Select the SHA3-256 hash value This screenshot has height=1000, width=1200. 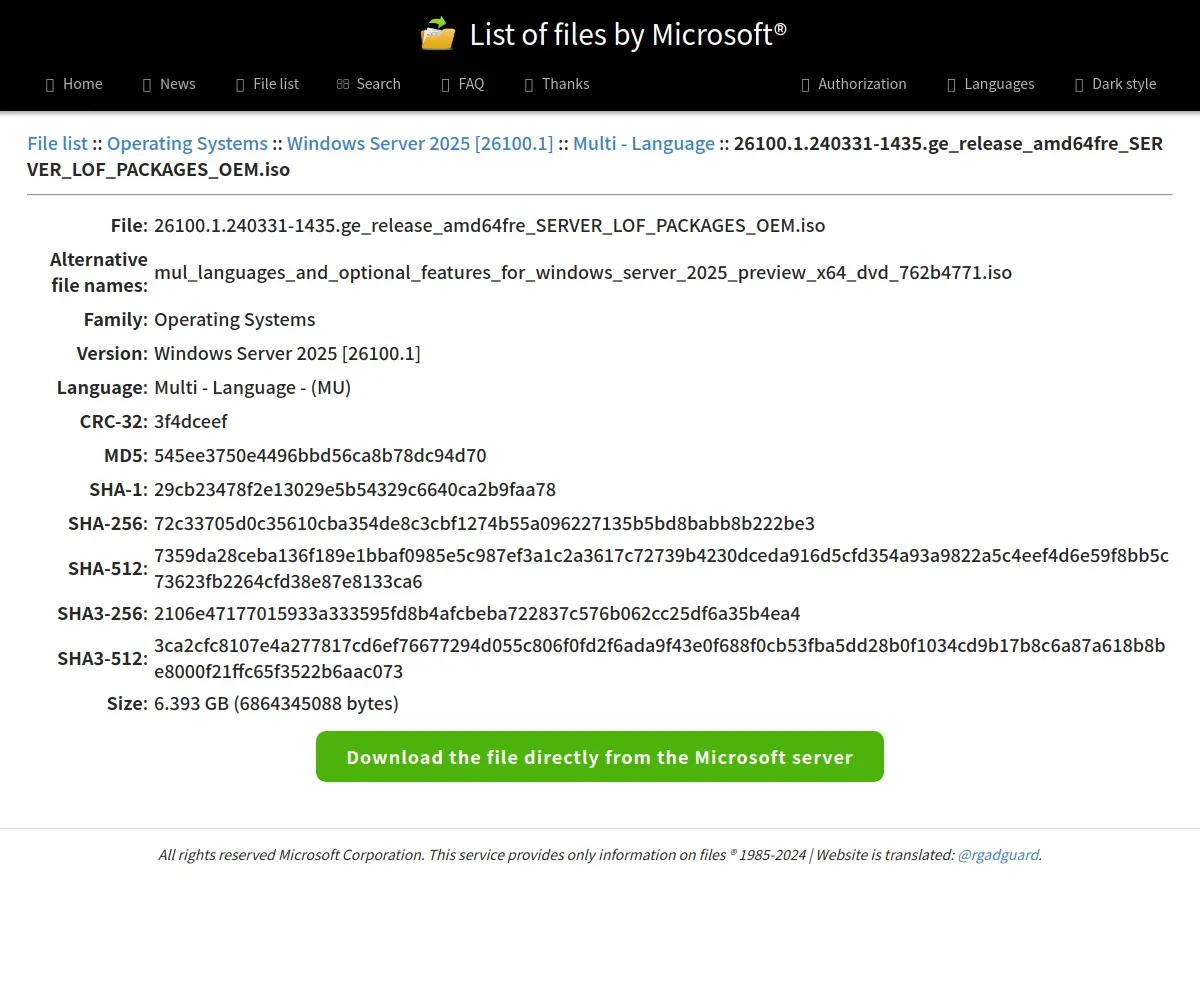coord(477,613)
